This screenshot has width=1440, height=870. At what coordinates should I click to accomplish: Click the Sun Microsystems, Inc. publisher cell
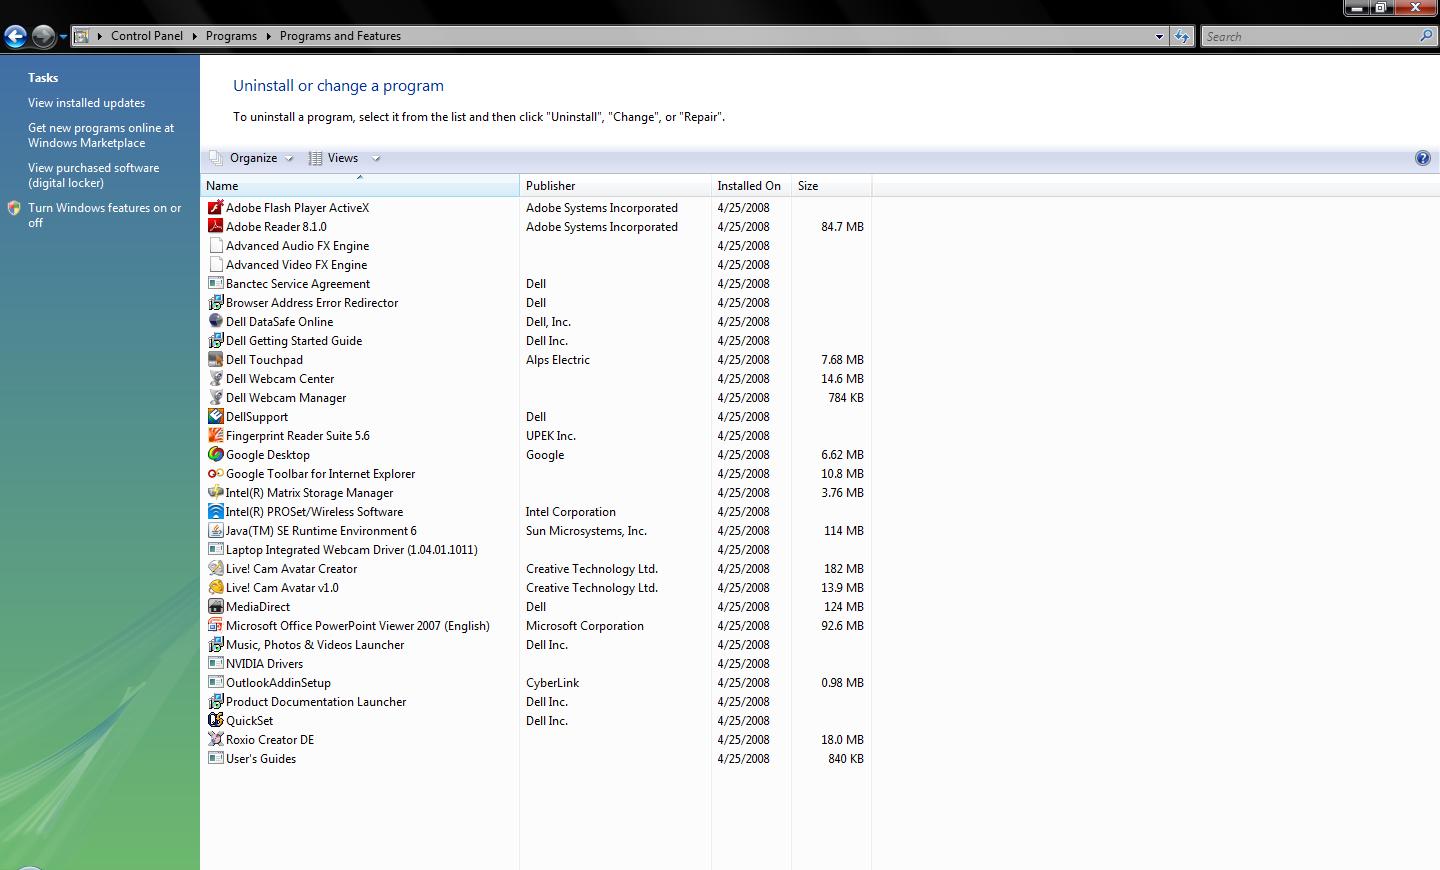point(586,530)
